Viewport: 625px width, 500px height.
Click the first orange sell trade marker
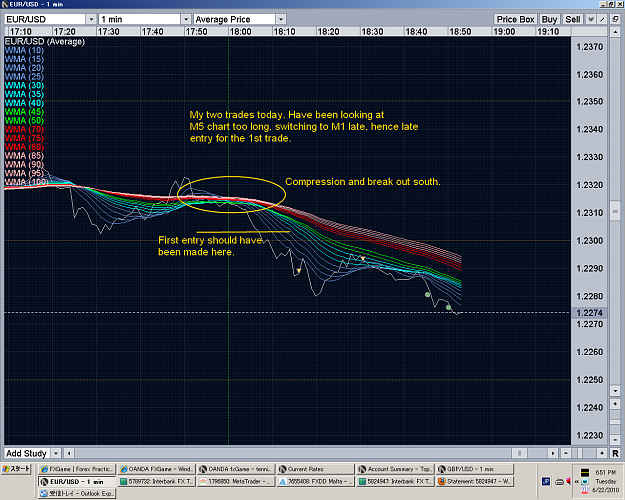(x=299, y=271)
